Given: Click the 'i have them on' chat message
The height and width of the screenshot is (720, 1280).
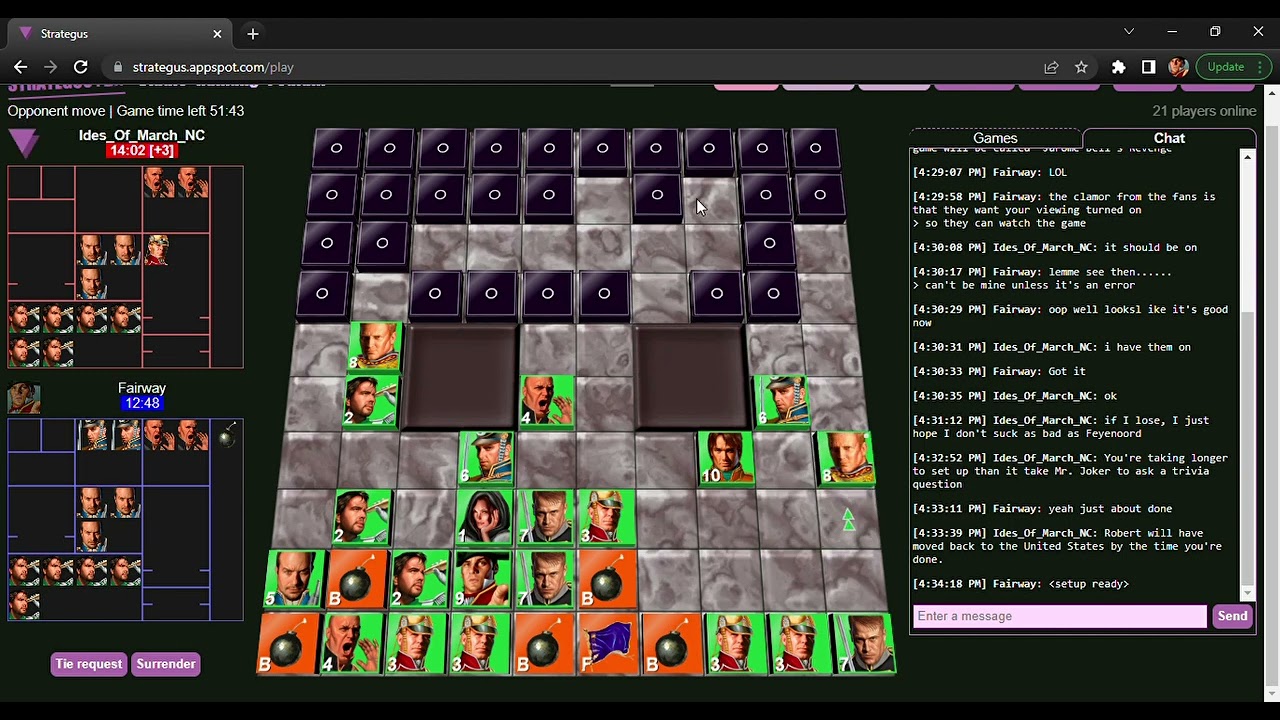Looking at the screenshot, I should (1147, 347).
